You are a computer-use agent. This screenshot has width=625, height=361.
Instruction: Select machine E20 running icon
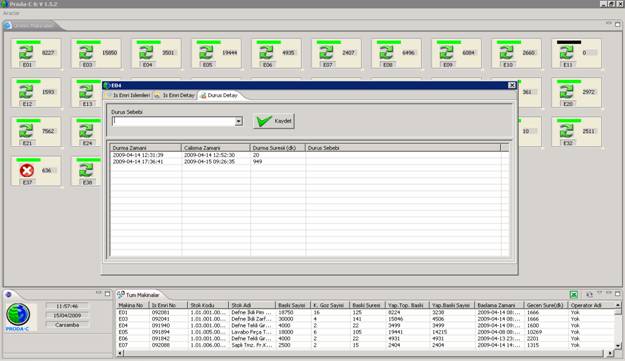click(567, 92)
